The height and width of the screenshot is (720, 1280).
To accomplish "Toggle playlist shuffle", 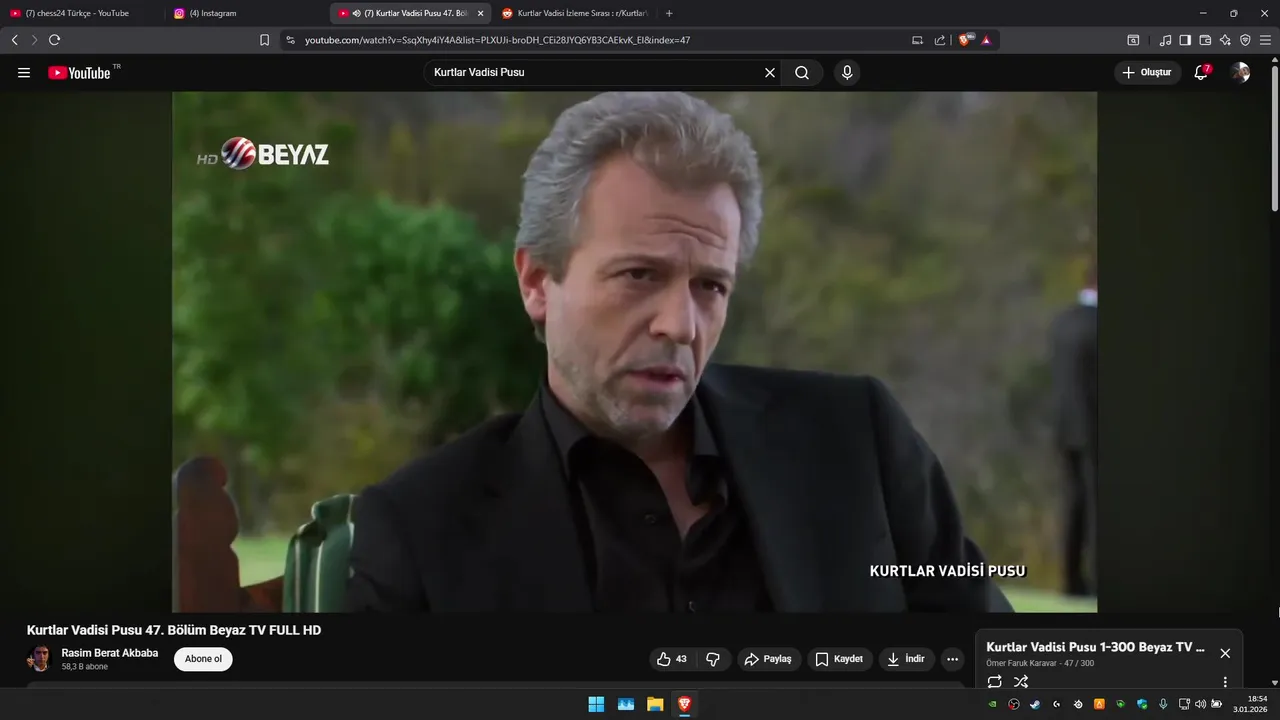I will [x=1021, y=682].
